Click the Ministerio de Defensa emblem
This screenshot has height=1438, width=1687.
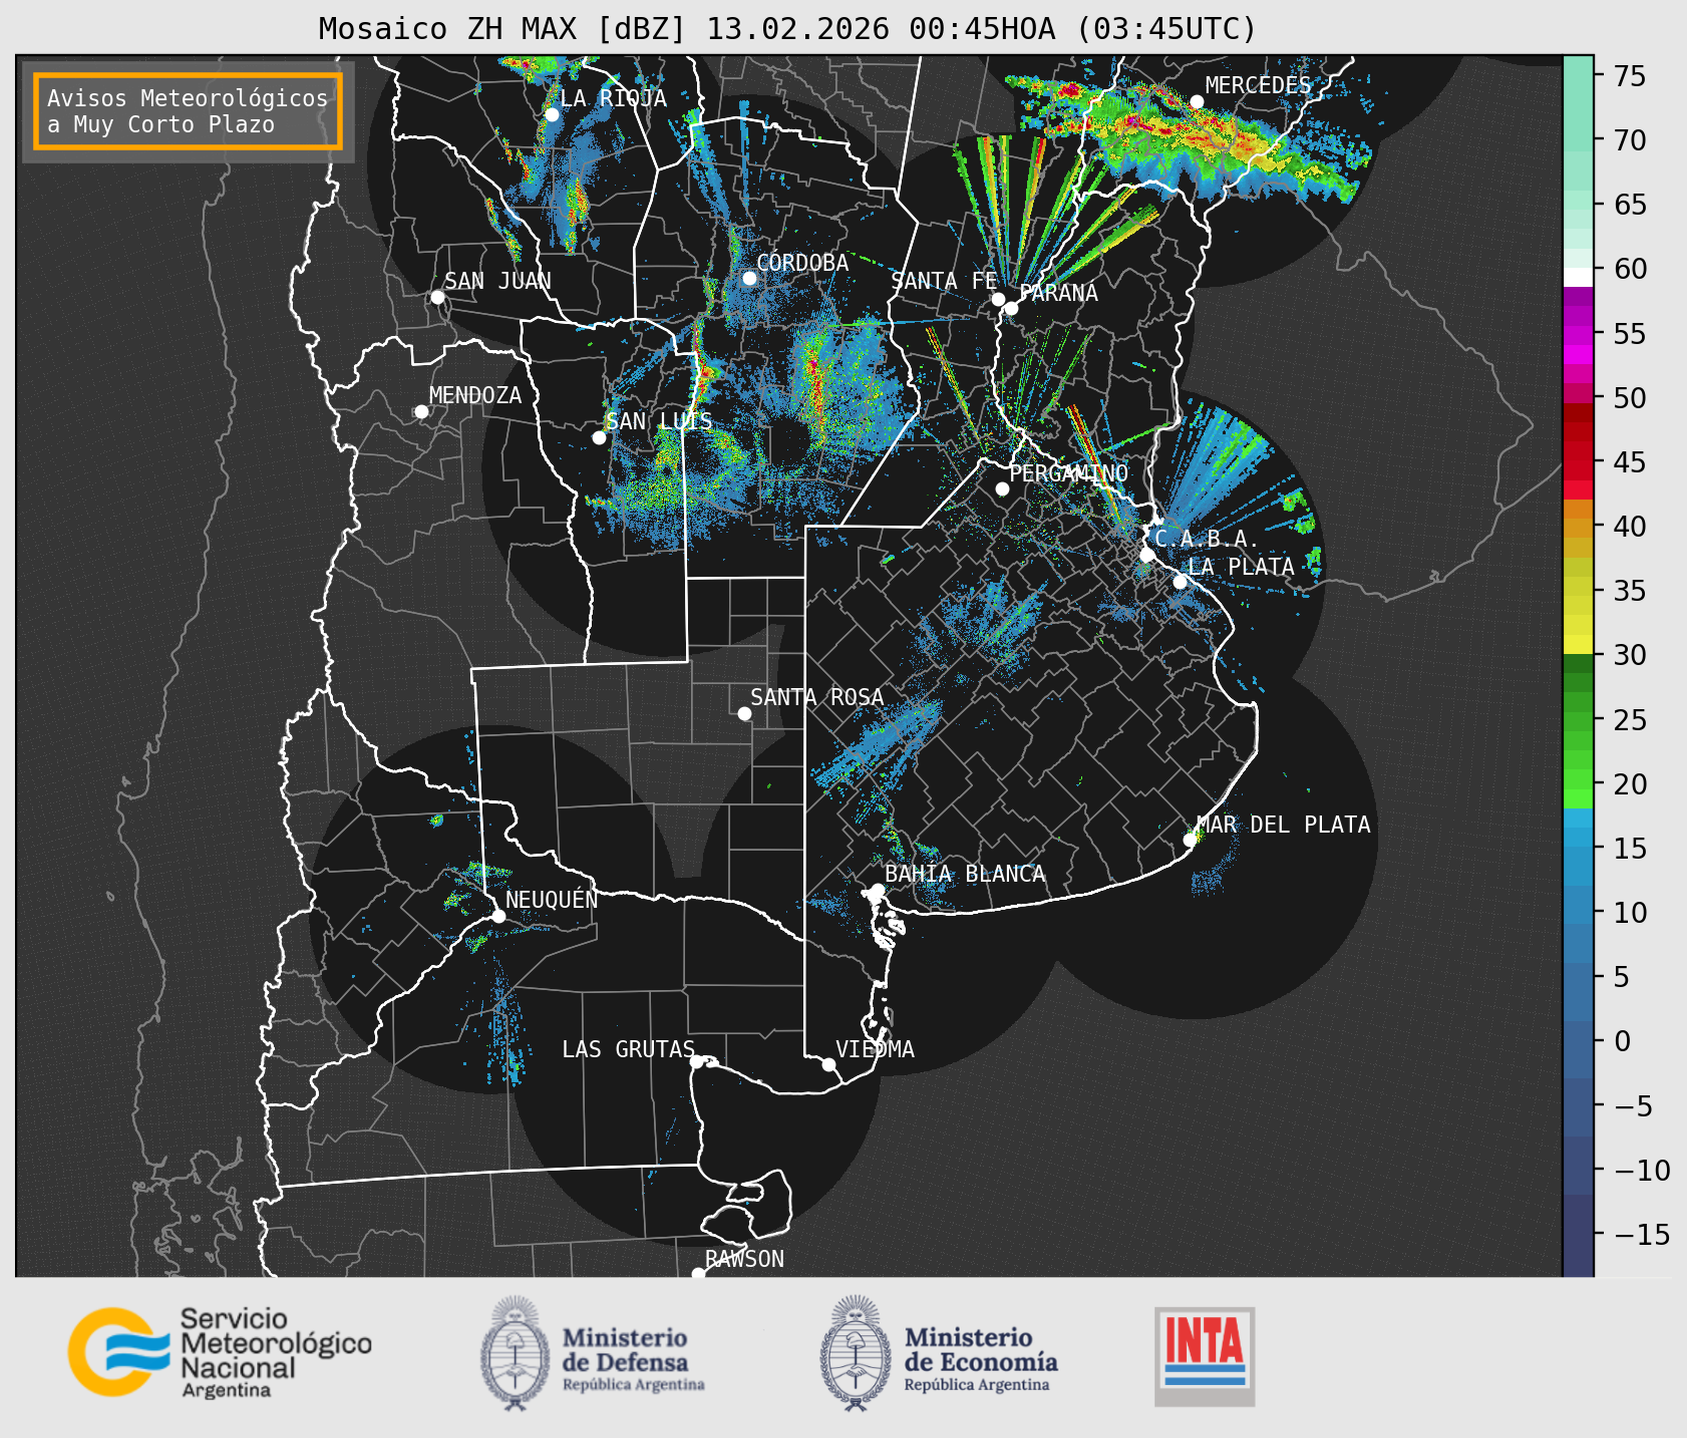[514, 1353]
